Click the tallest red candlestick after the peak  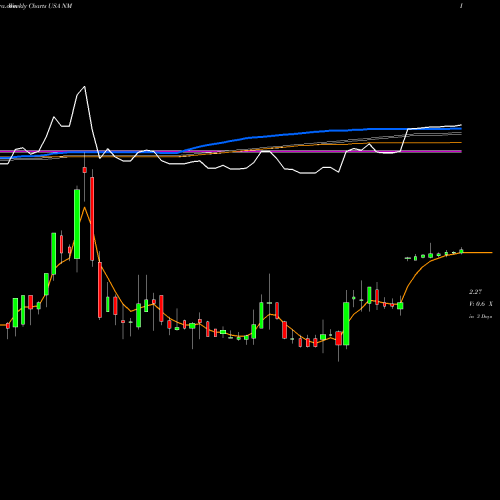pos(92,219)
